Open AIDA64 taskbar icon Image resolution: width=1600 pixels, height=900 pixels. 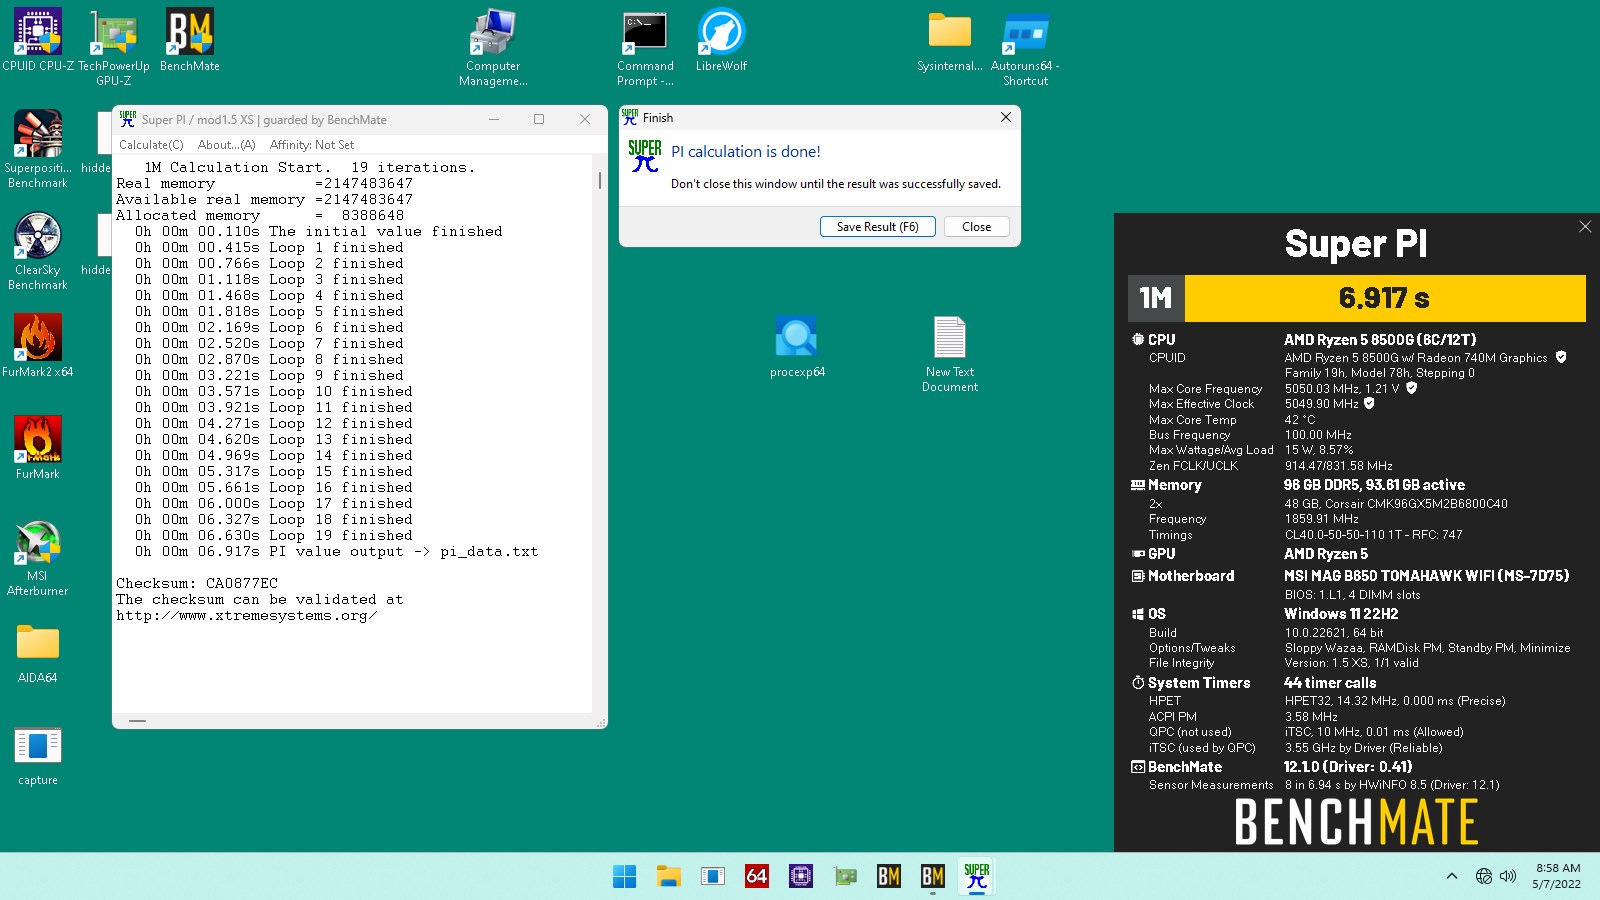[x=757, y=876]
